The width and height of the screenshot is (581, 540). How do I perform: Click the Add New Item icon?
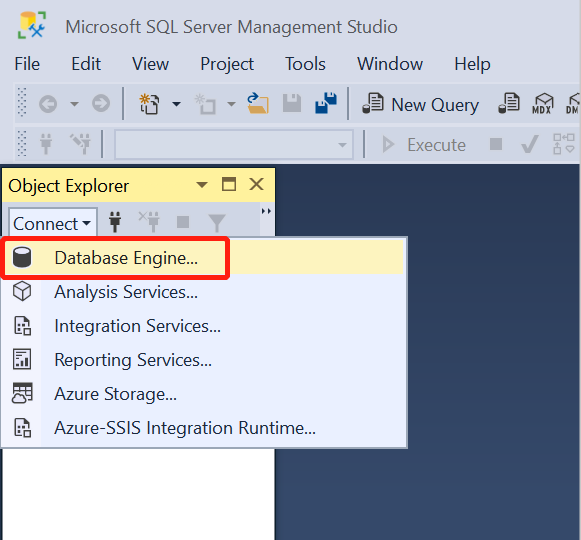(205, 104)
